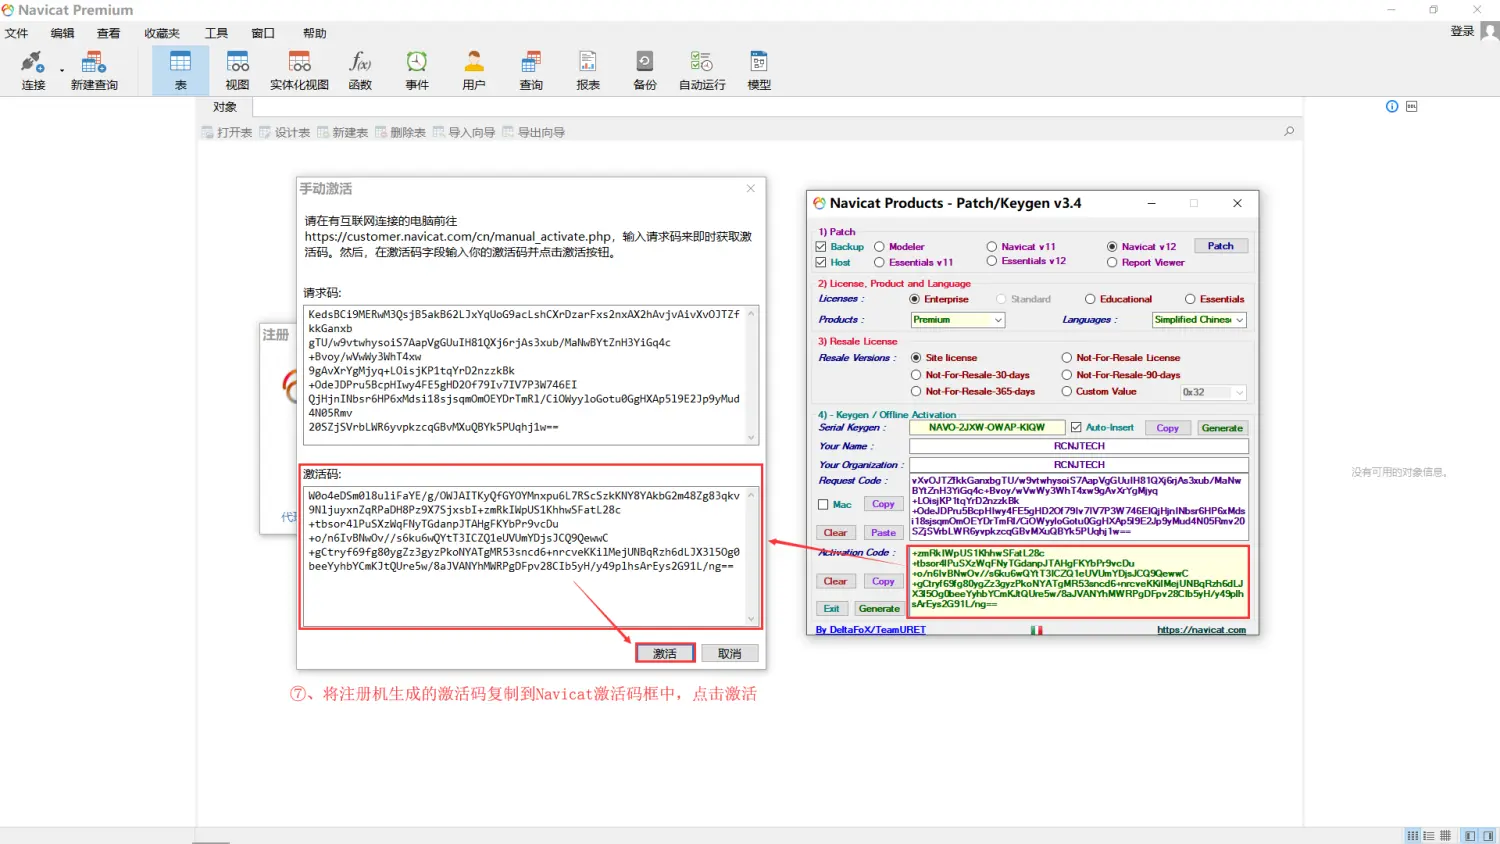Open the 编辑 (Edit) menu

(62, 33)
